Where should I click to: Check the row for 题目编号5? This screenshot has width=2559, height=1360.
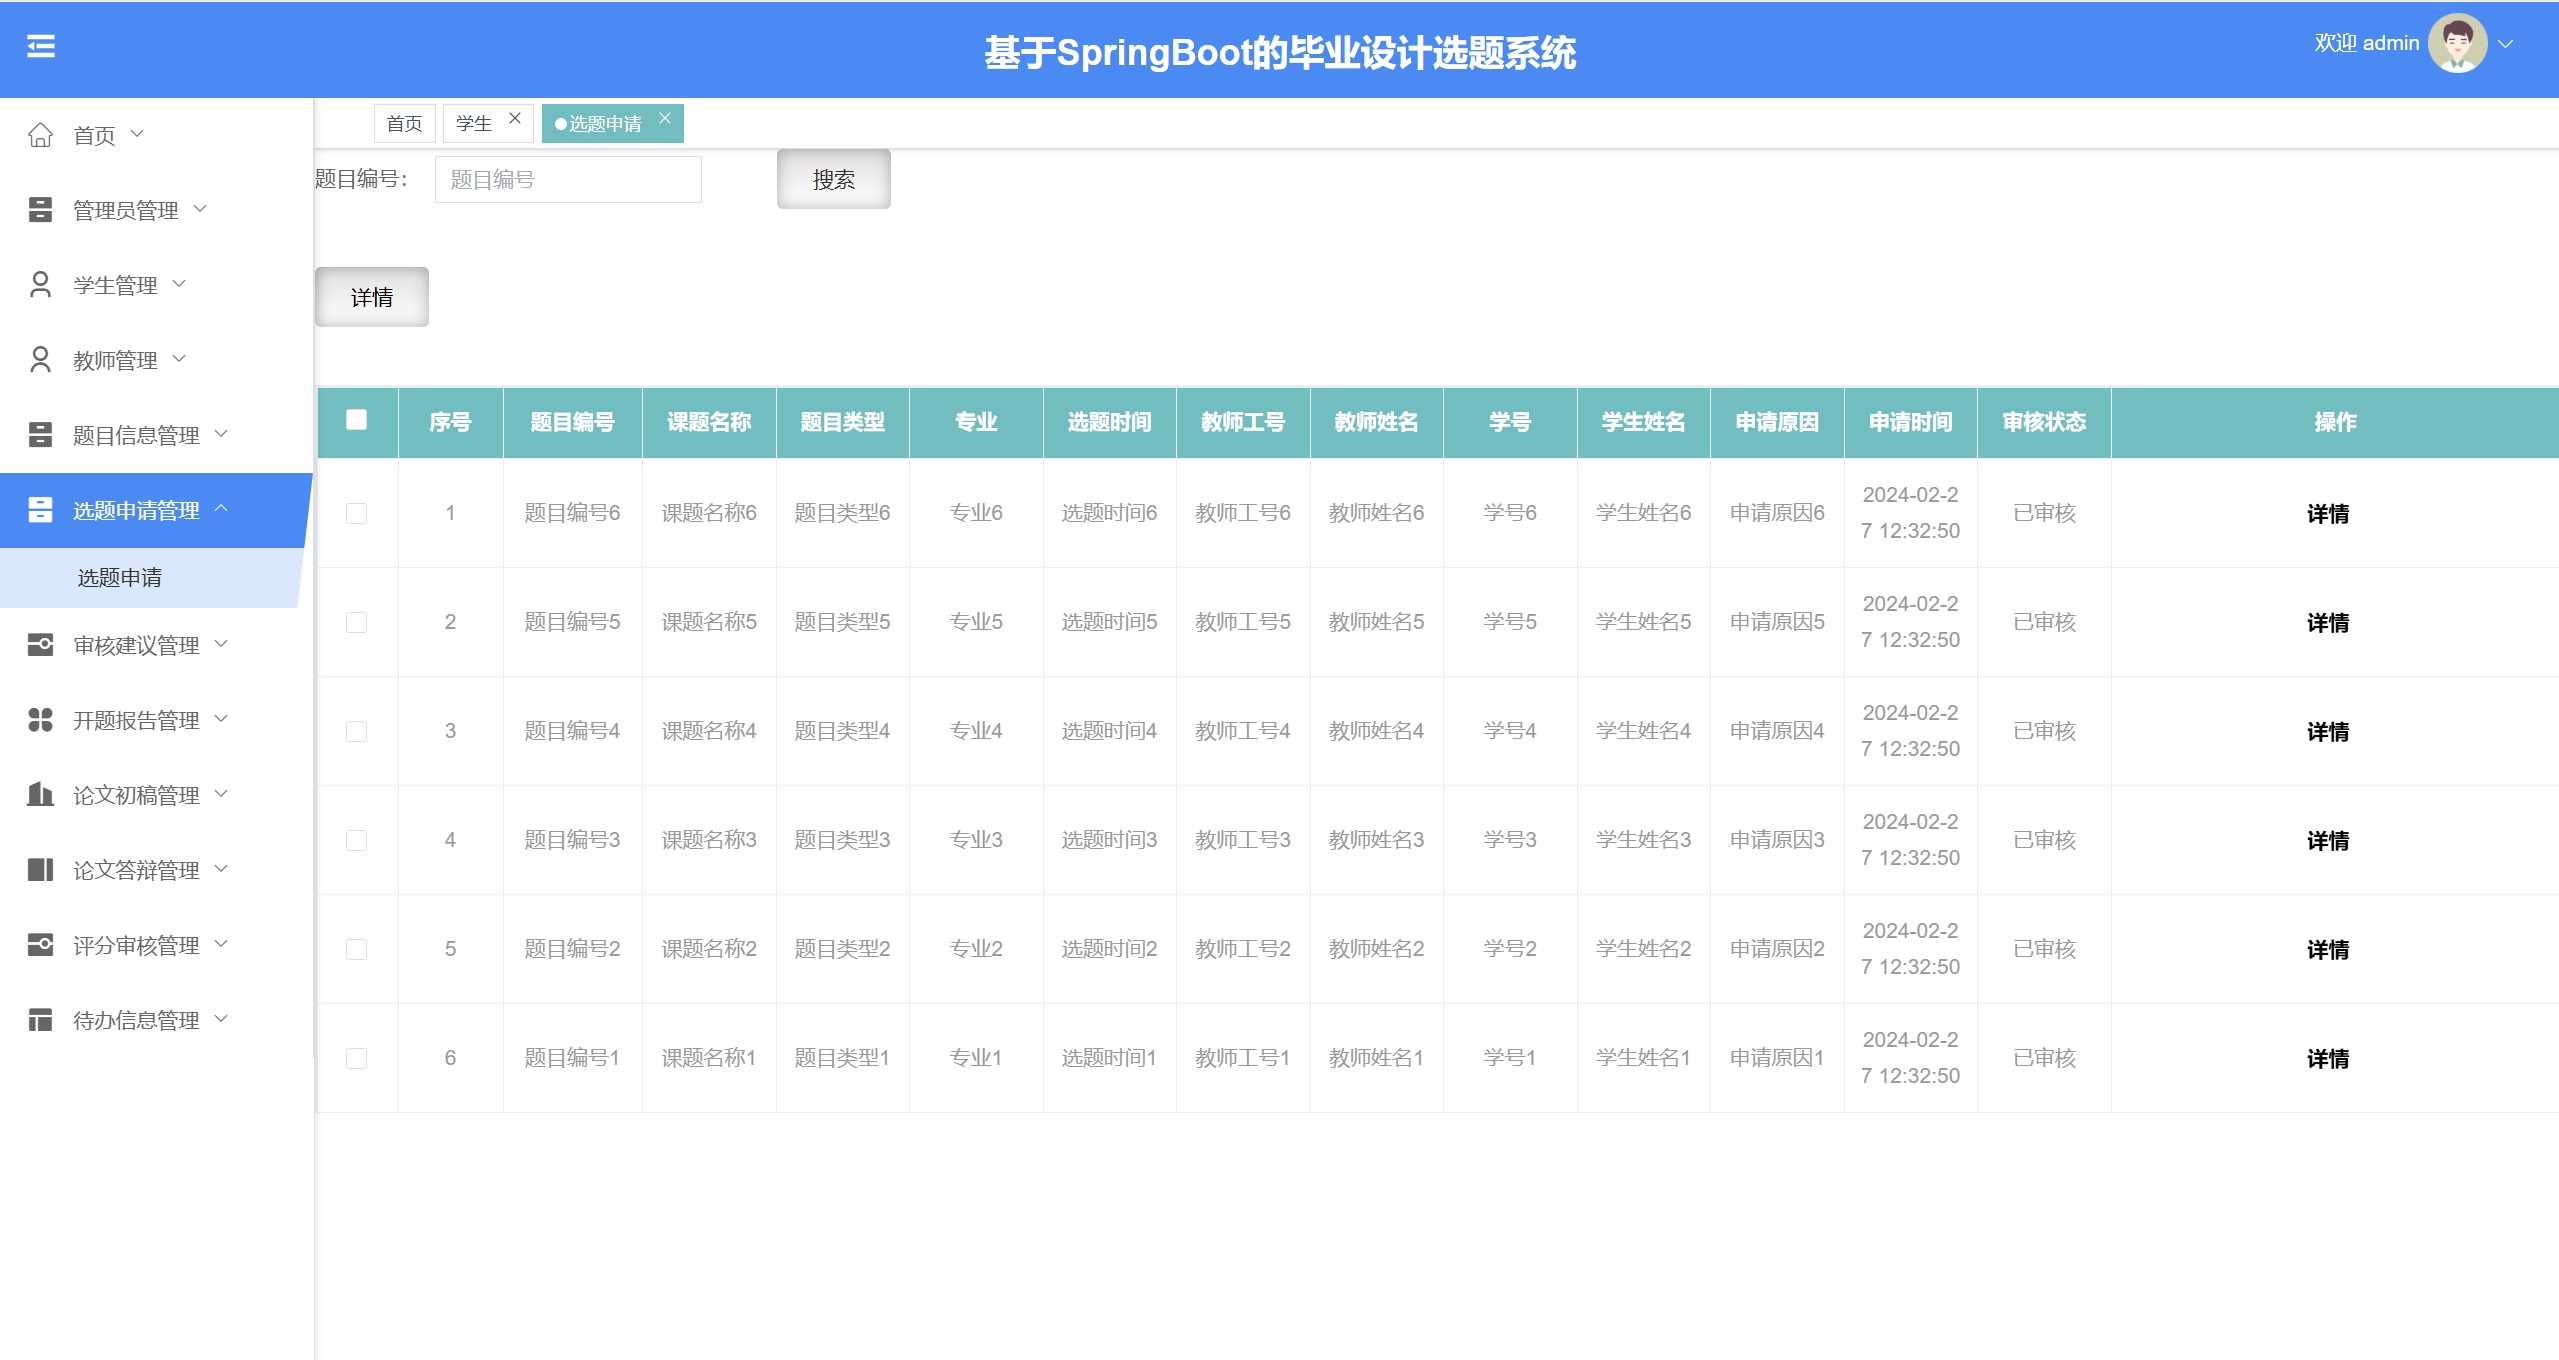click(x=356, y=622)
